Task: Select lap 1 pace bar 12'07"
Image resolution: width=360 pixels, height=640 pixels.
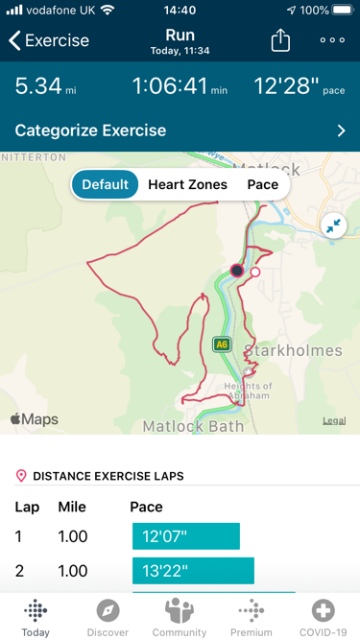Action: tap(186, 536)
